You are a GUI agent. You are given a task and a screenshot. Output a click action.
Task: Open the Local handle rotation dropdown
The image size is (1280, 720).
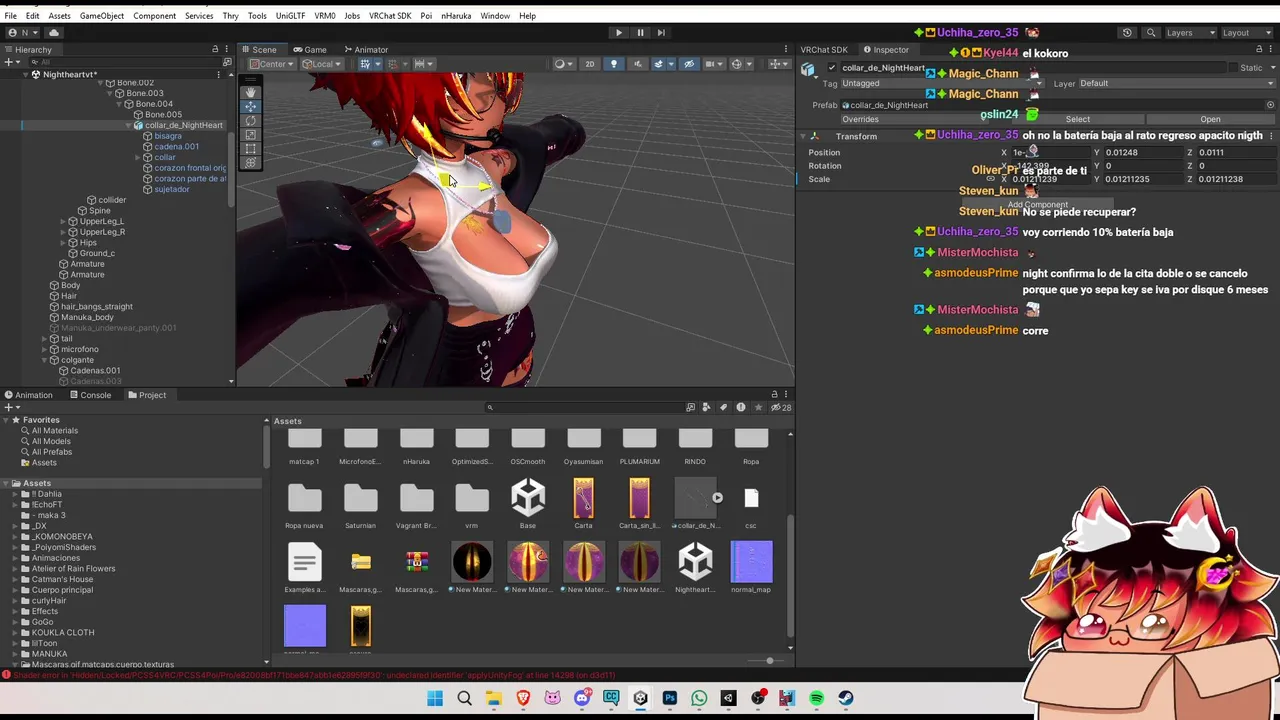pyautogui.click(x=322, y=64)
